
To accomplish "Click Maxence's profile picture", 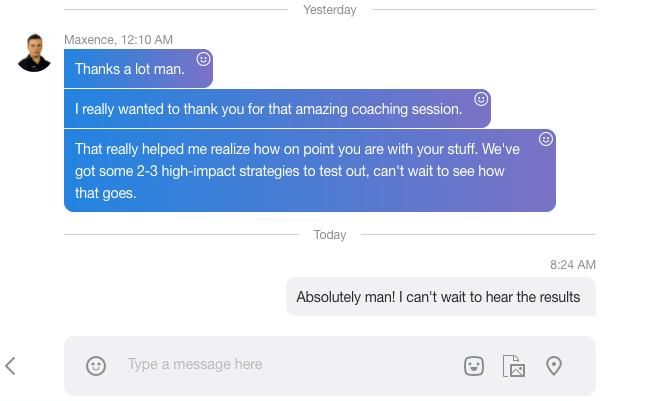I will point(34,53).
